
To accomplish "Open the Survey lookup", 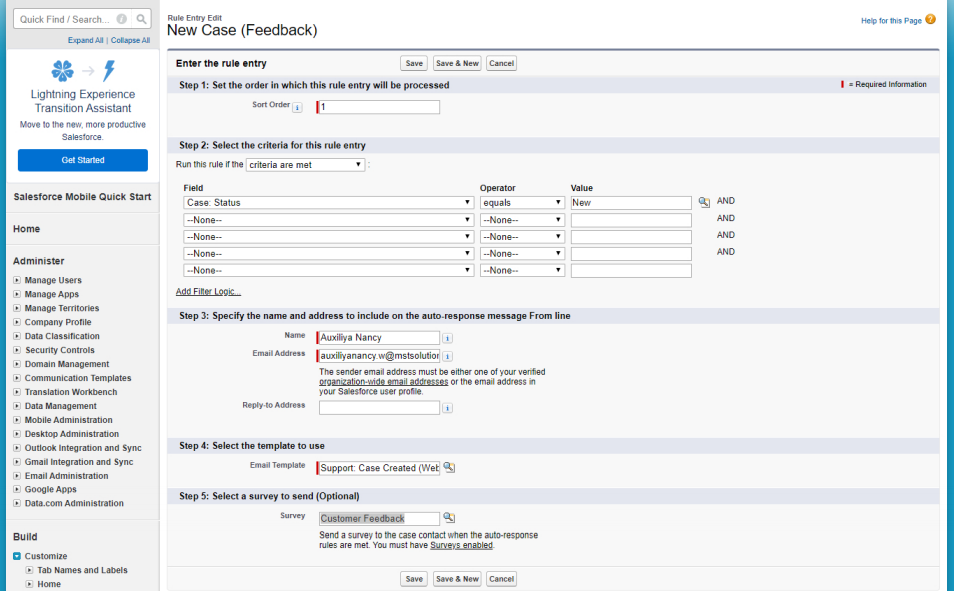I will pos(448,517).
